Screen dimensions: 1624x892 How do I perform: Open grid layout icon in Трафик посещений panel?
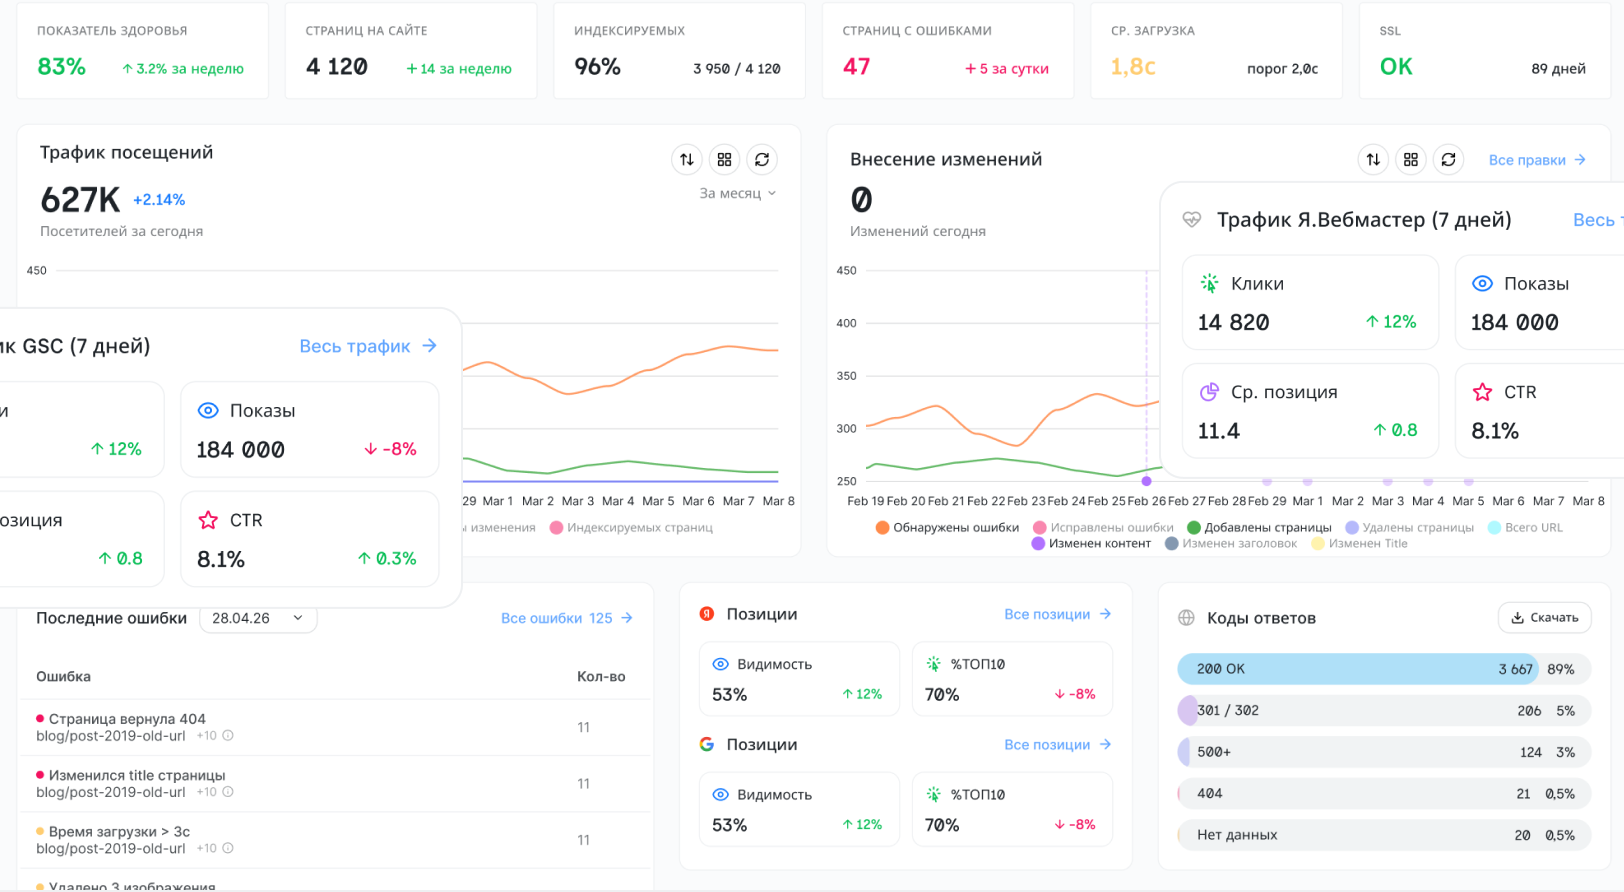(725, 159)
